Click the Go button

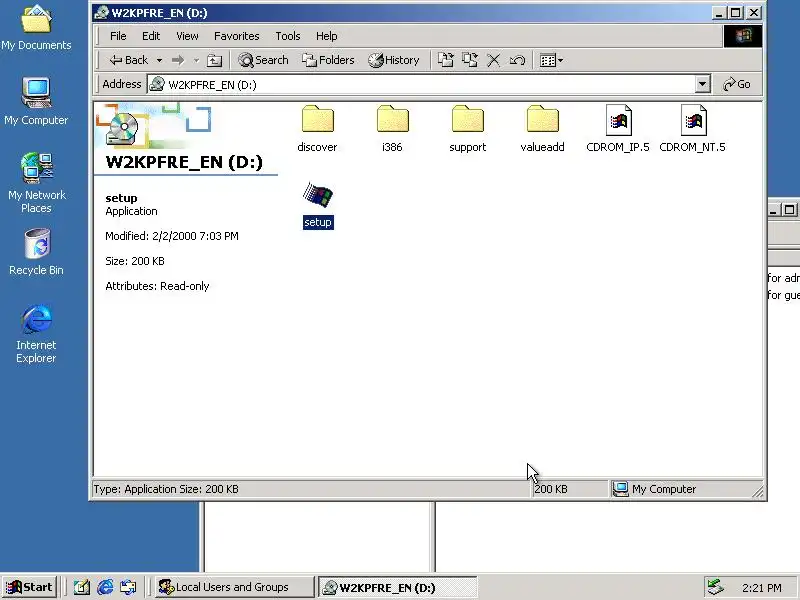[737, 84]
